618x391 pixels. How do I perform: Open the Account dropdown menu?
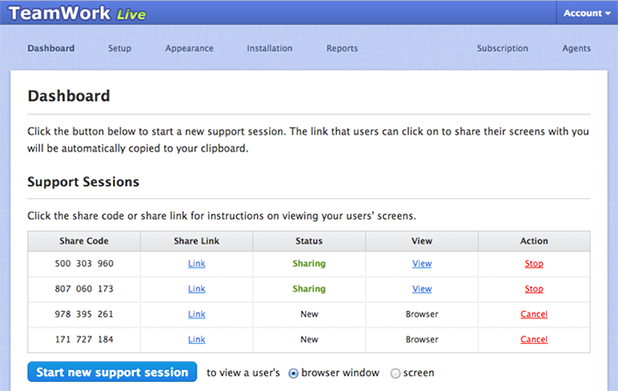pyautogui.click(x=587, y=13)
